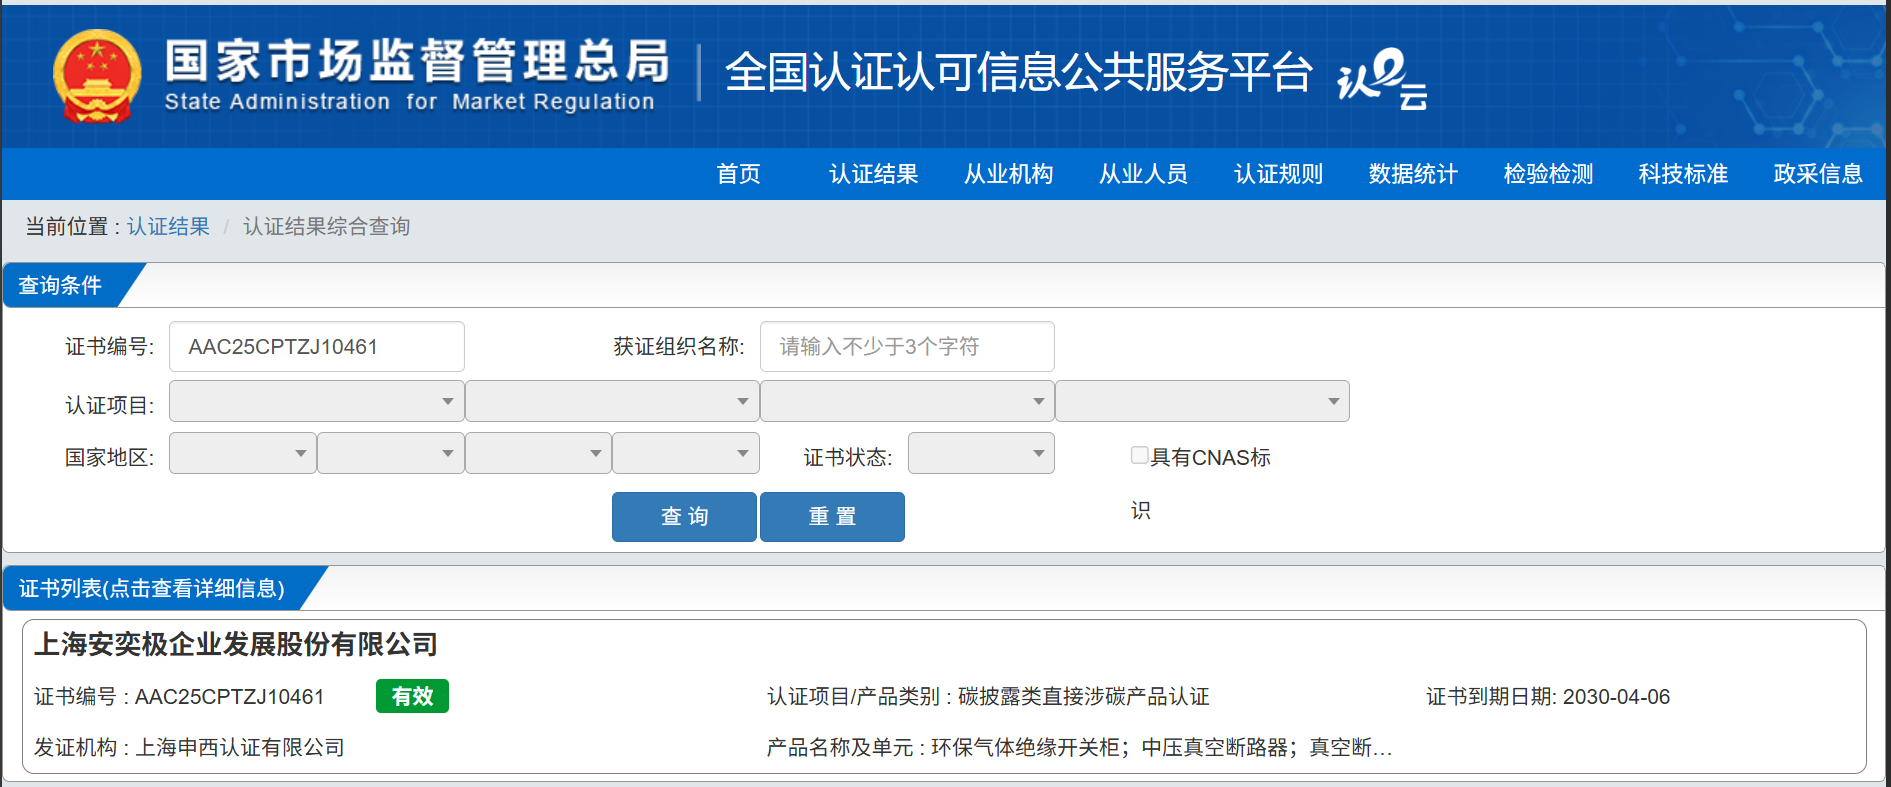Screen dimensions: 1891x787
Task: Enable the 具有CNAS标识 checkbox
Action: click(x=1139, y=455)
